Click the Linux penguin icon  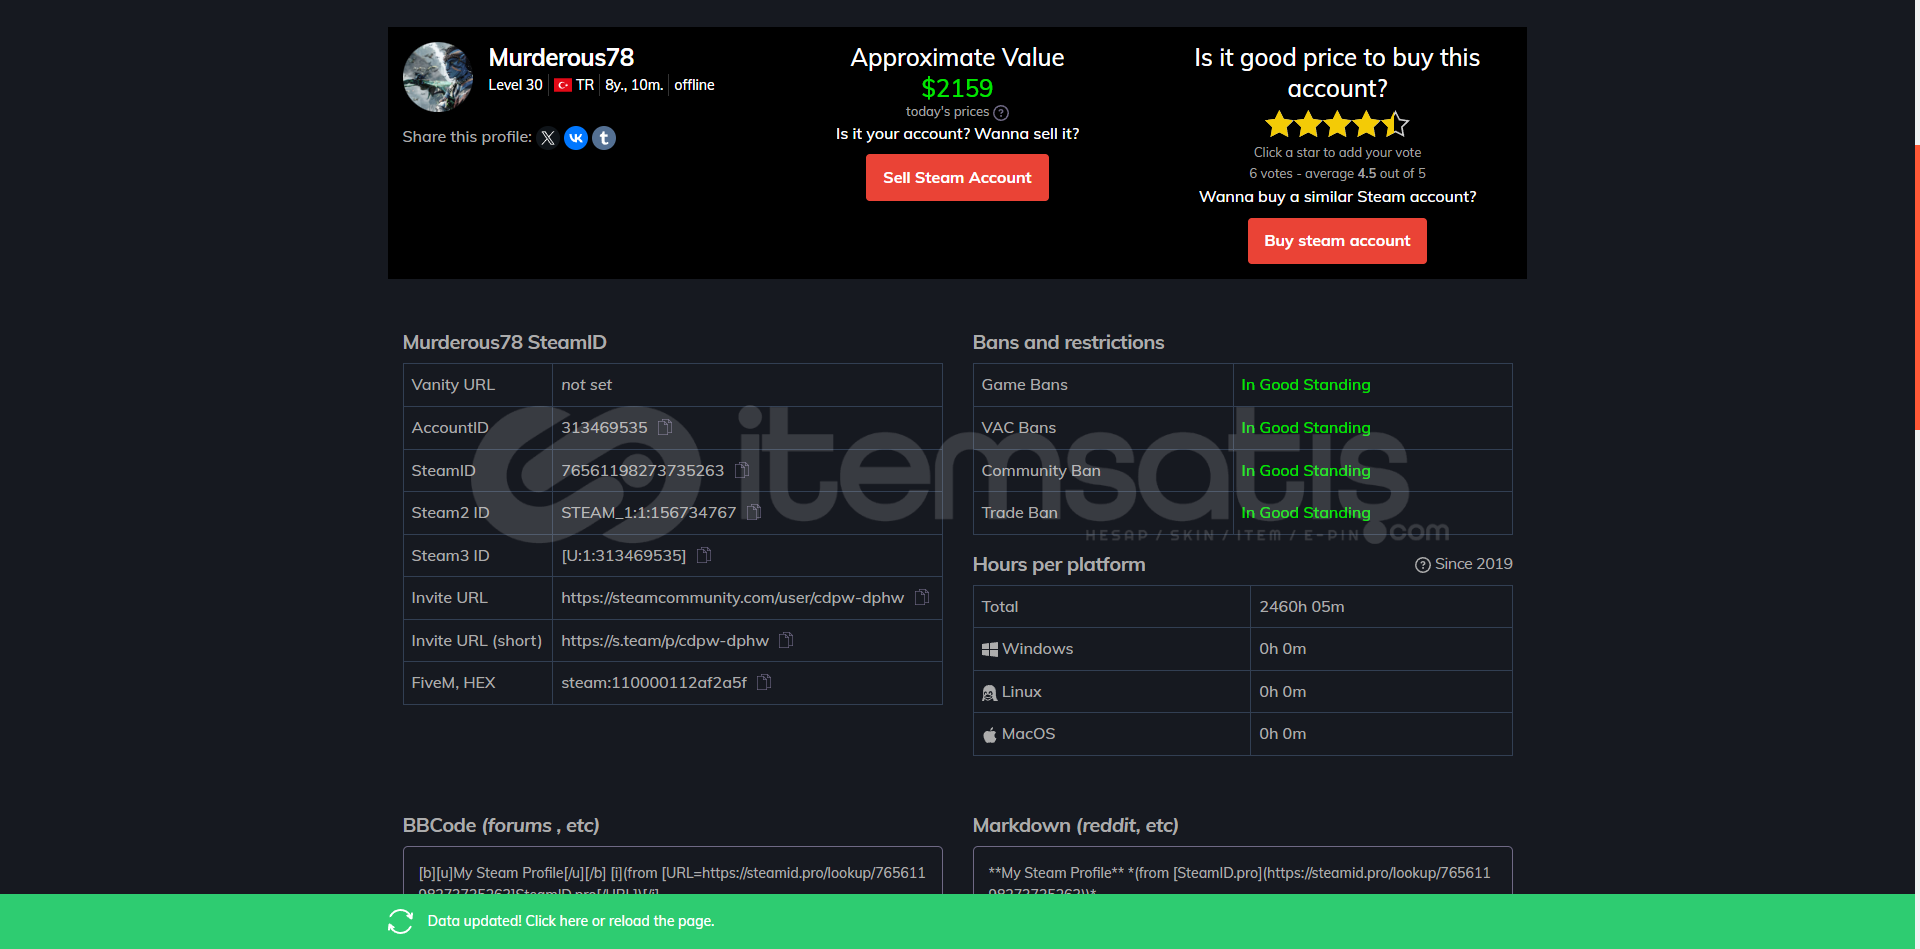[x=990, y=692]
